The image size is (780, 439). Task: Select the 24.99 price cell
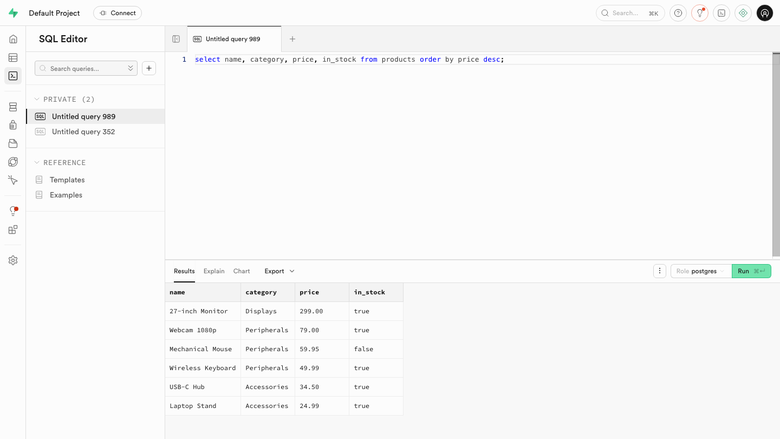322,406
